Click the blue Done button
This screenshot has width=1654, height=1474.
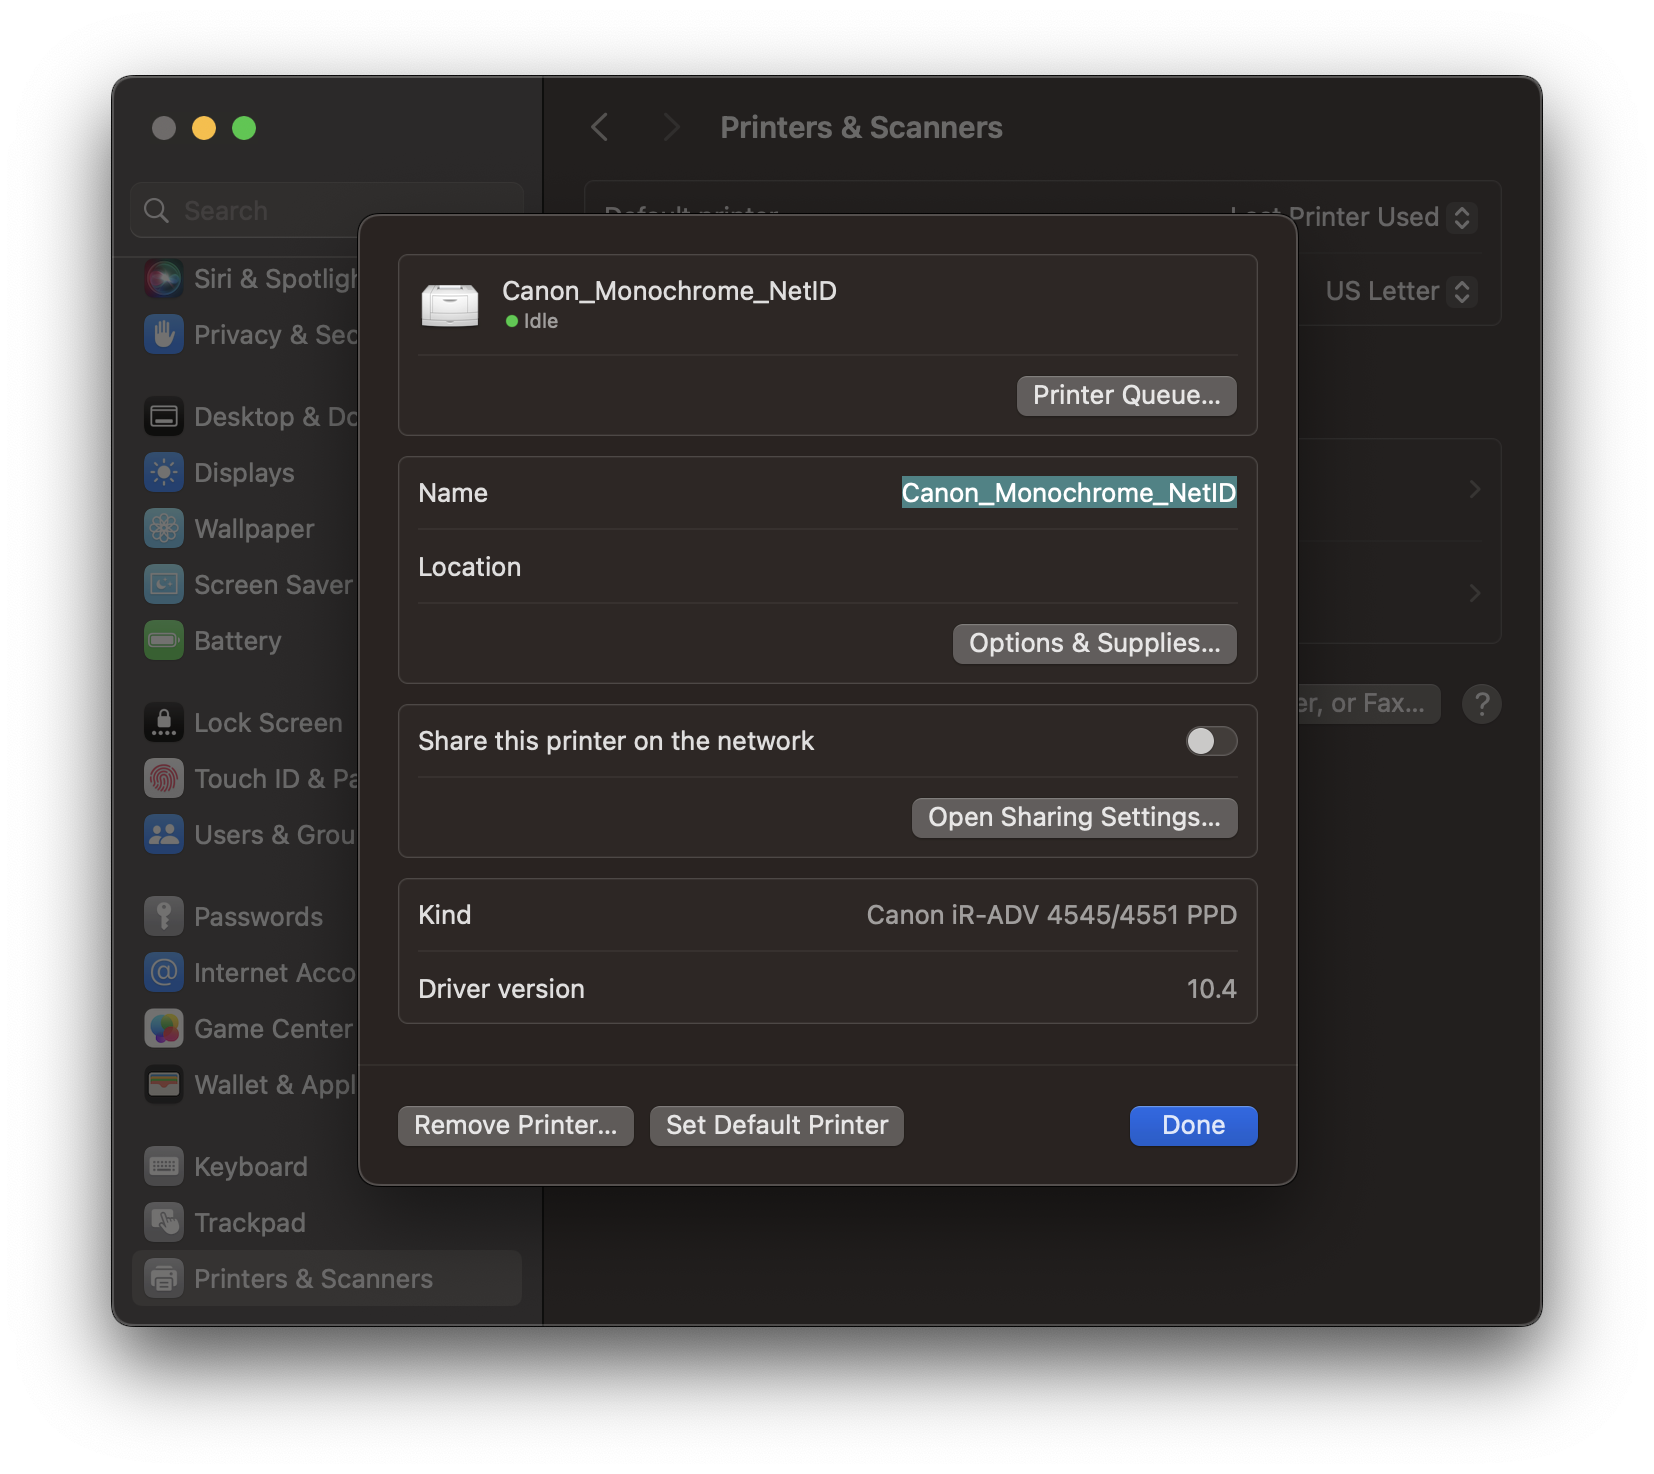pyautogui.click(x=1192, y=1125)
